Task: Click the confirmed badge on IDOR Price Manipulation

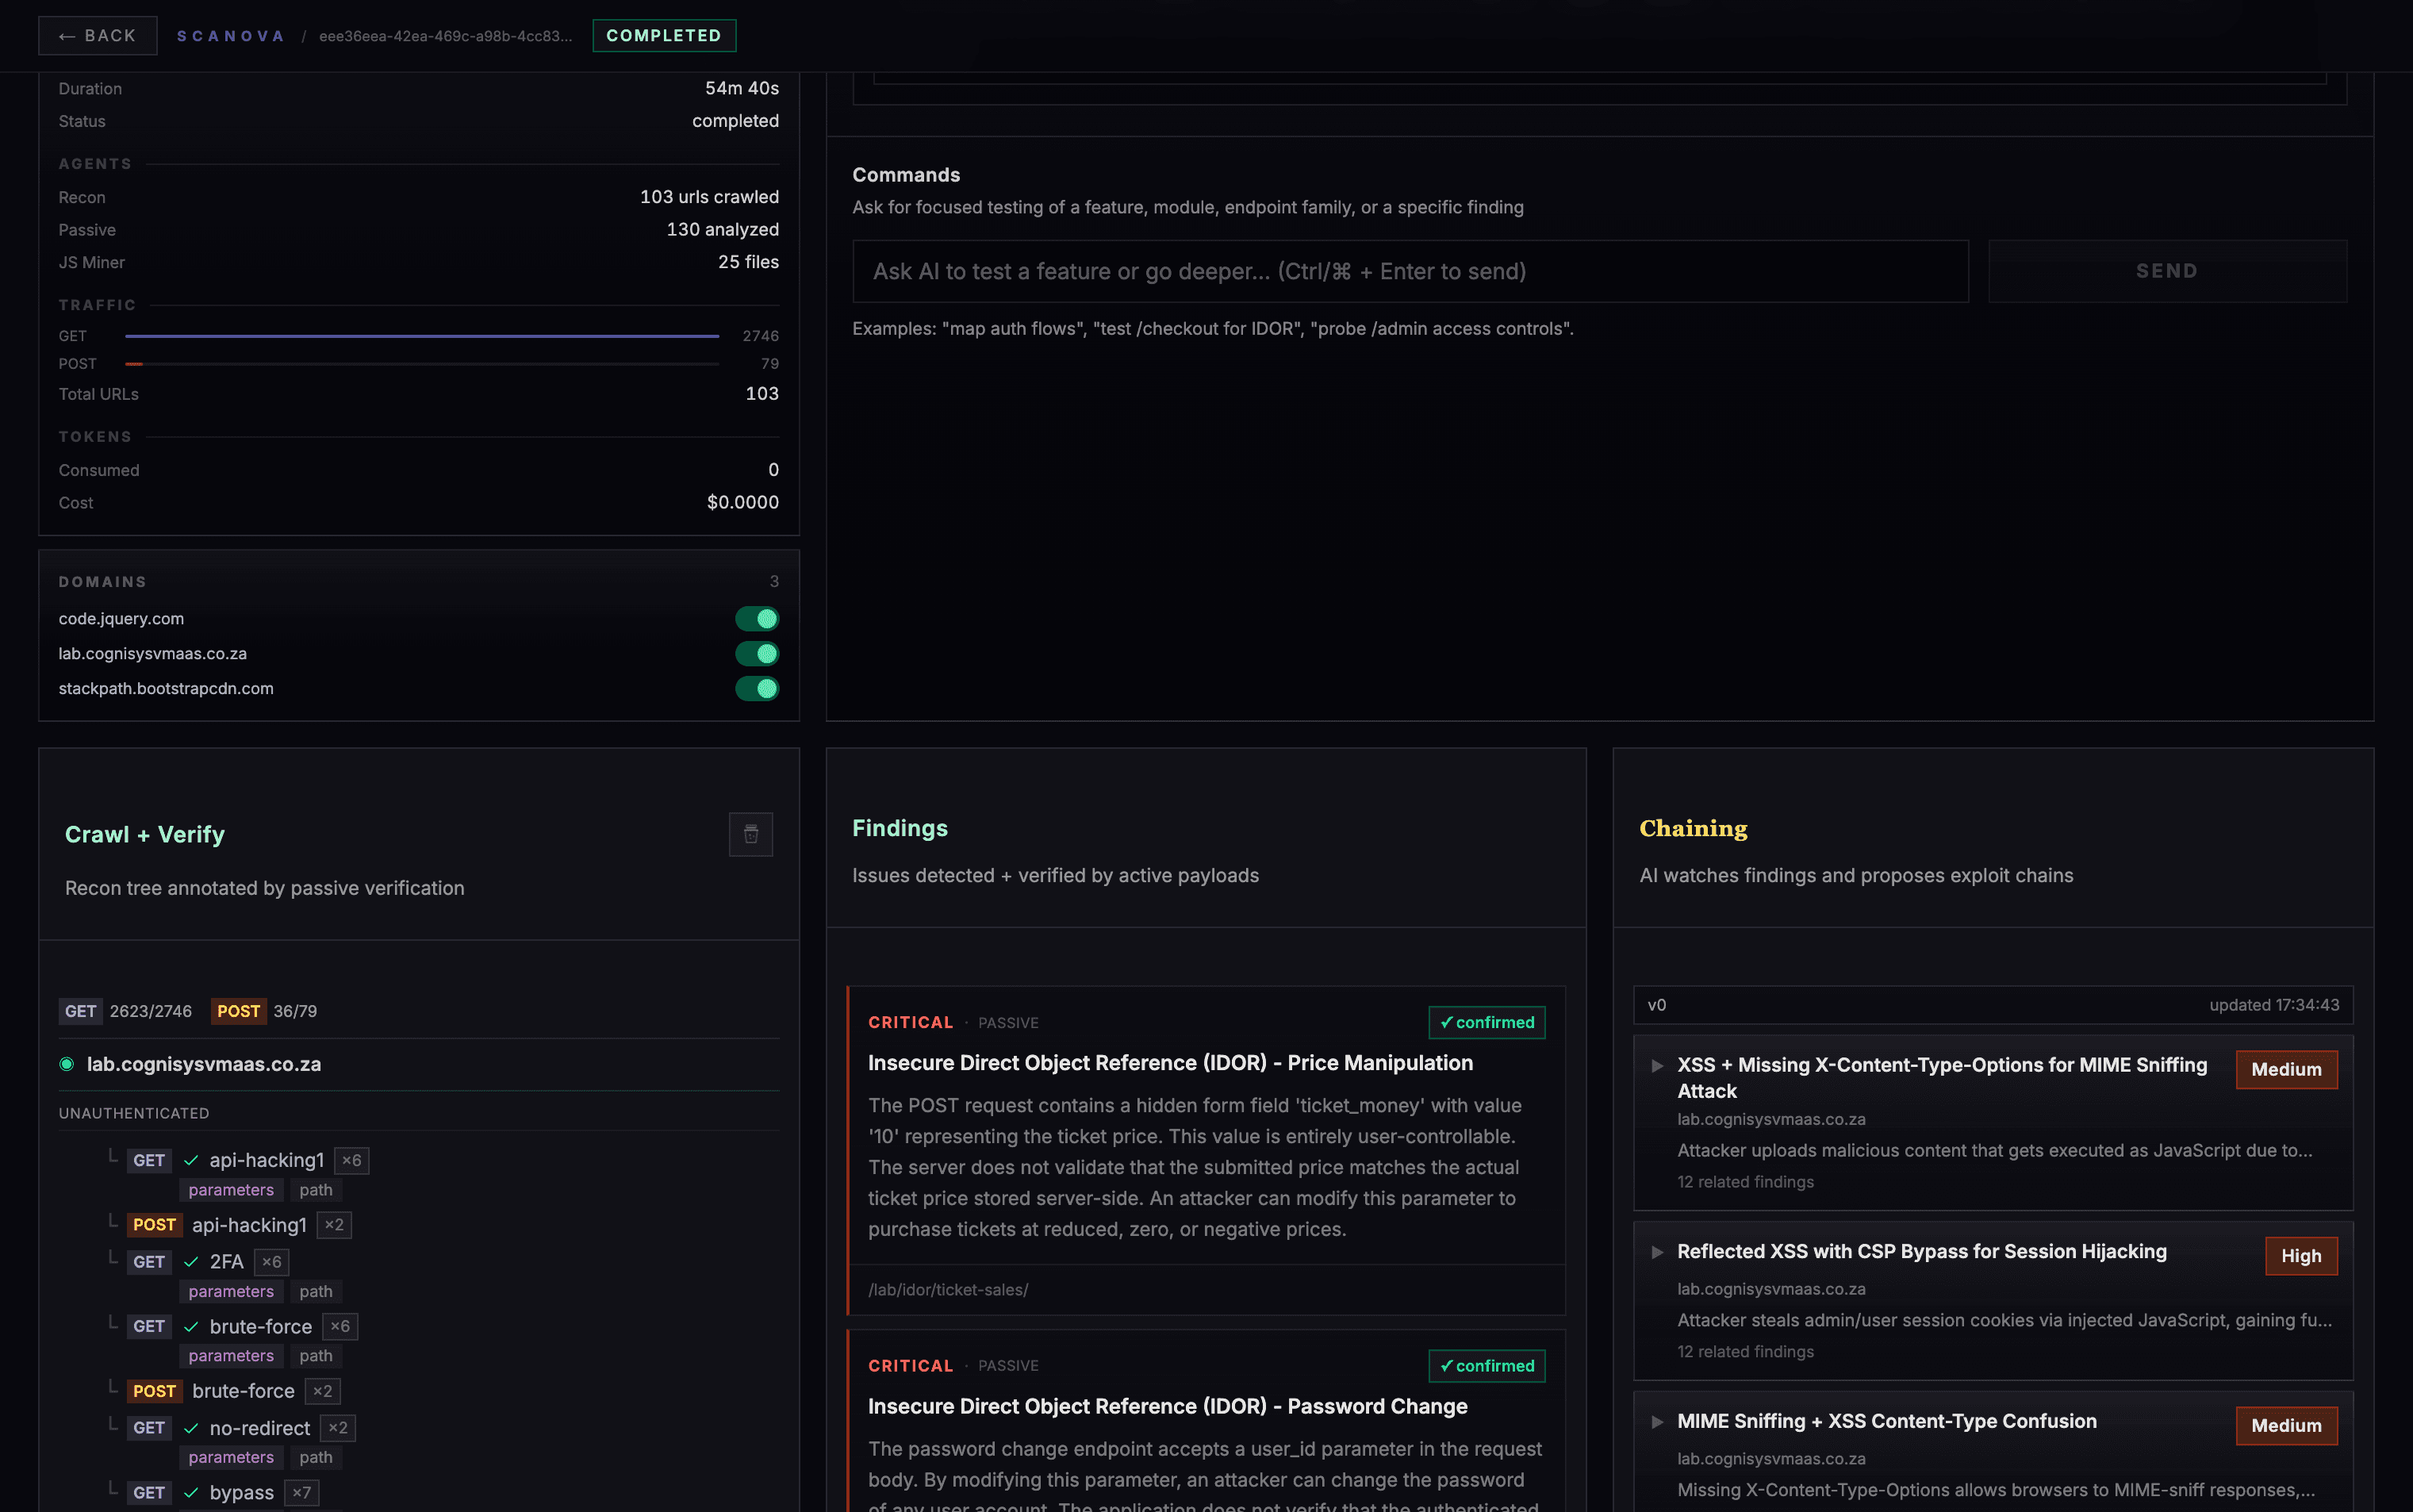Action: 1486,1022
